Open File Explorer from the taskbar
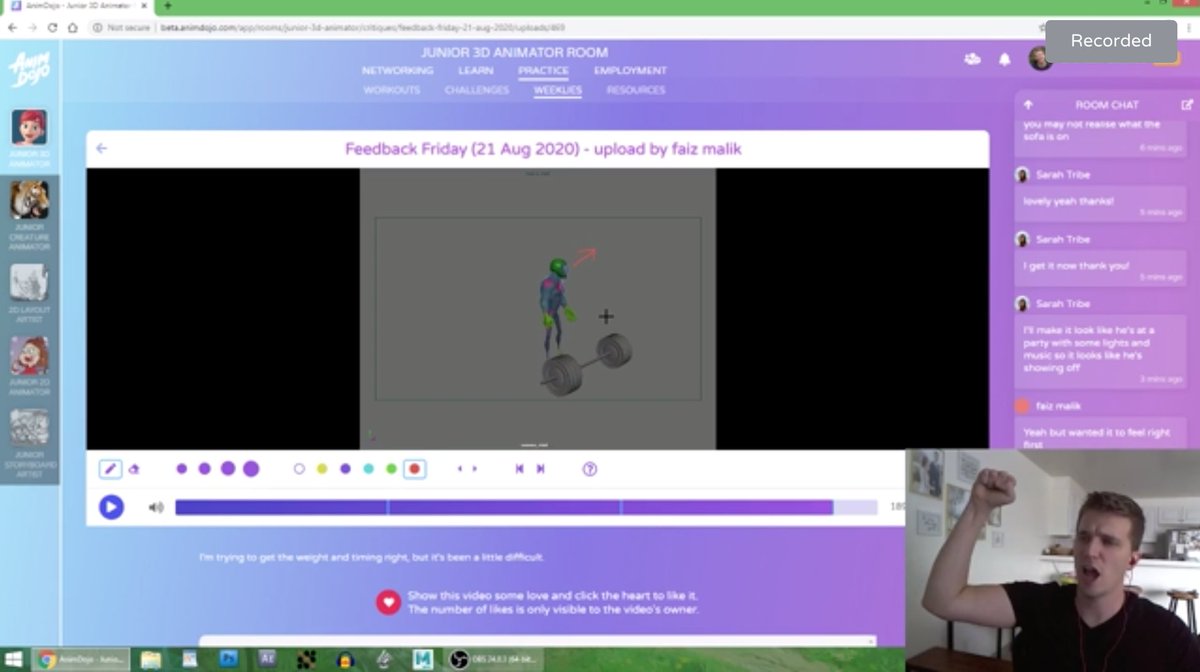Viewport: 1200px width, 672px height. (x=151, y=659)
